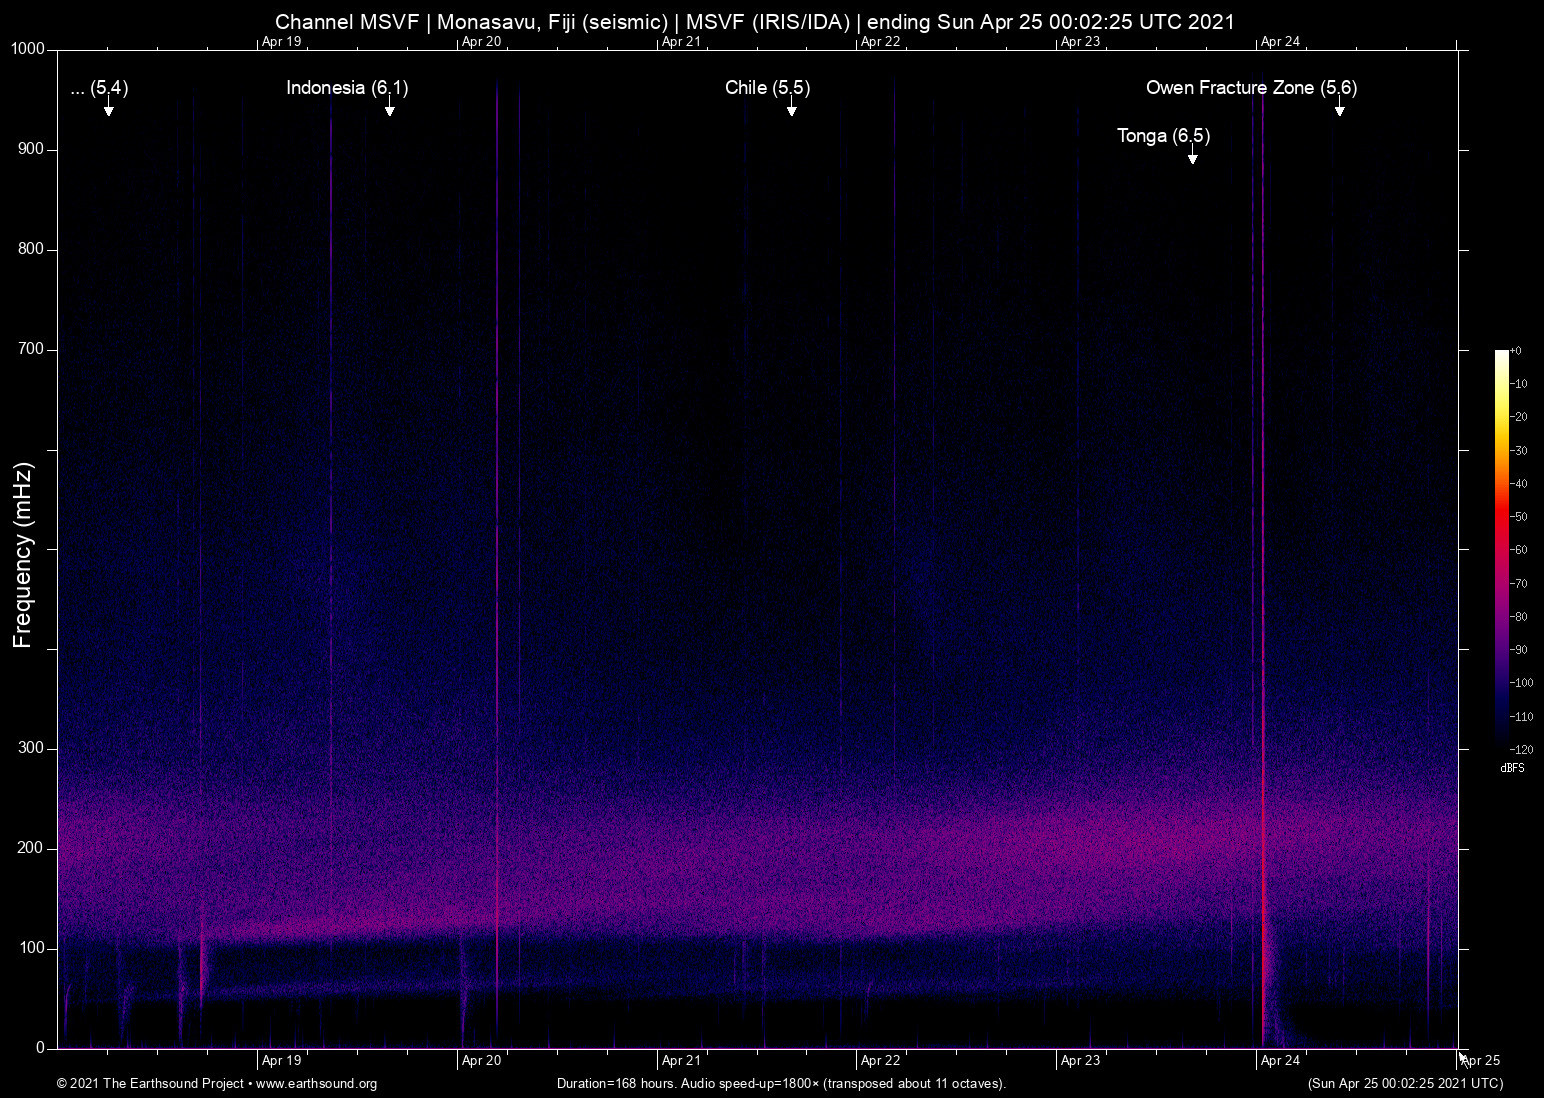Click the -50 value on dBFS scale

(1519, 517)
